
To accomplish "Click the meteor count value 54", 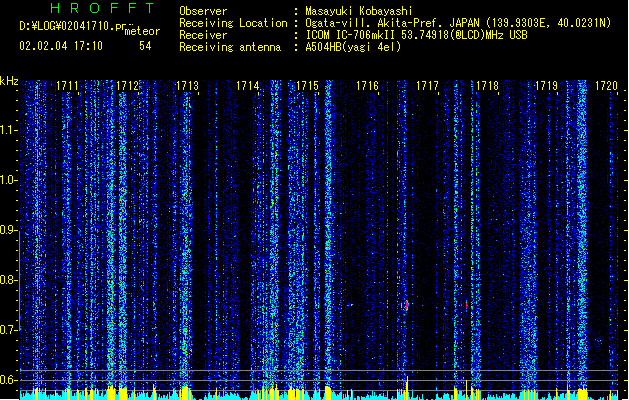I will pos(145,46).
